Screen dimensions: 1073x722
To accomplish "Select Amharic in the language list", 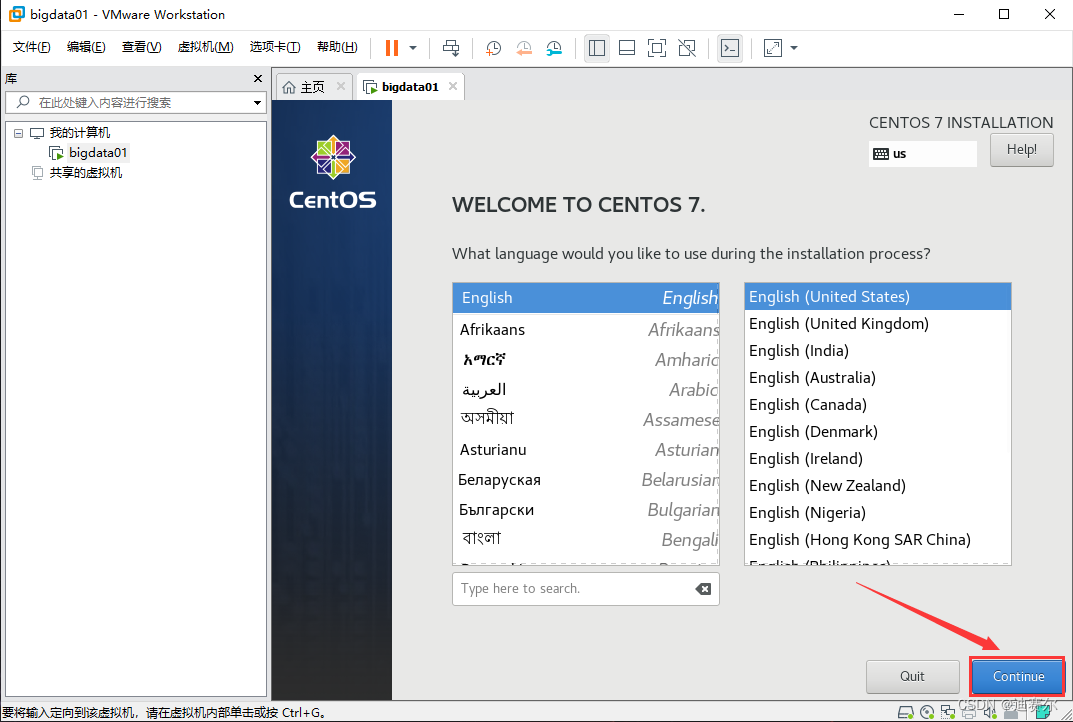I will pos(586,359).
